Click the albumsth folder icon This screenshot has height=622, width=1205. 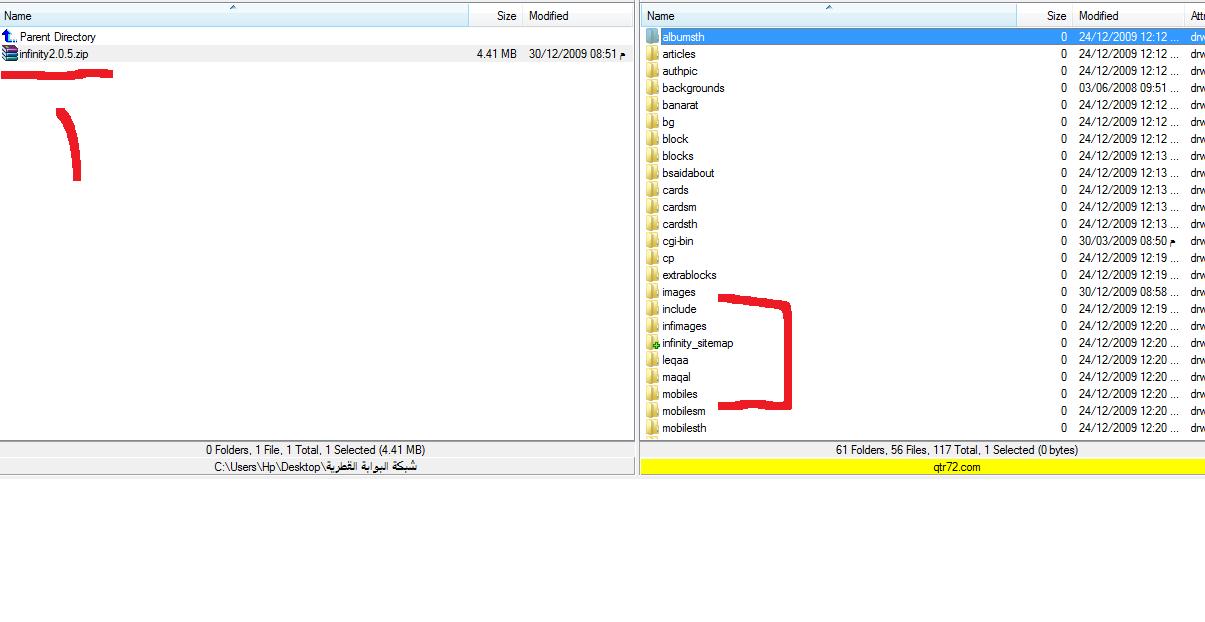652,37
